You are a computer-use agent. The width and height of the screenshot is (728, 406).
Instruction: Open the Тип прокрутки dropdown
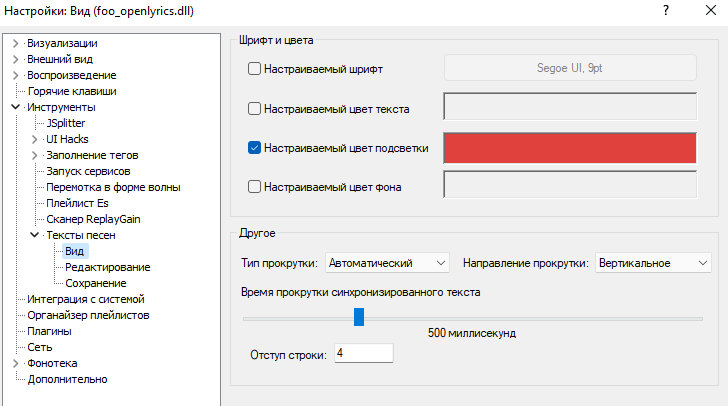click(388, 263)
